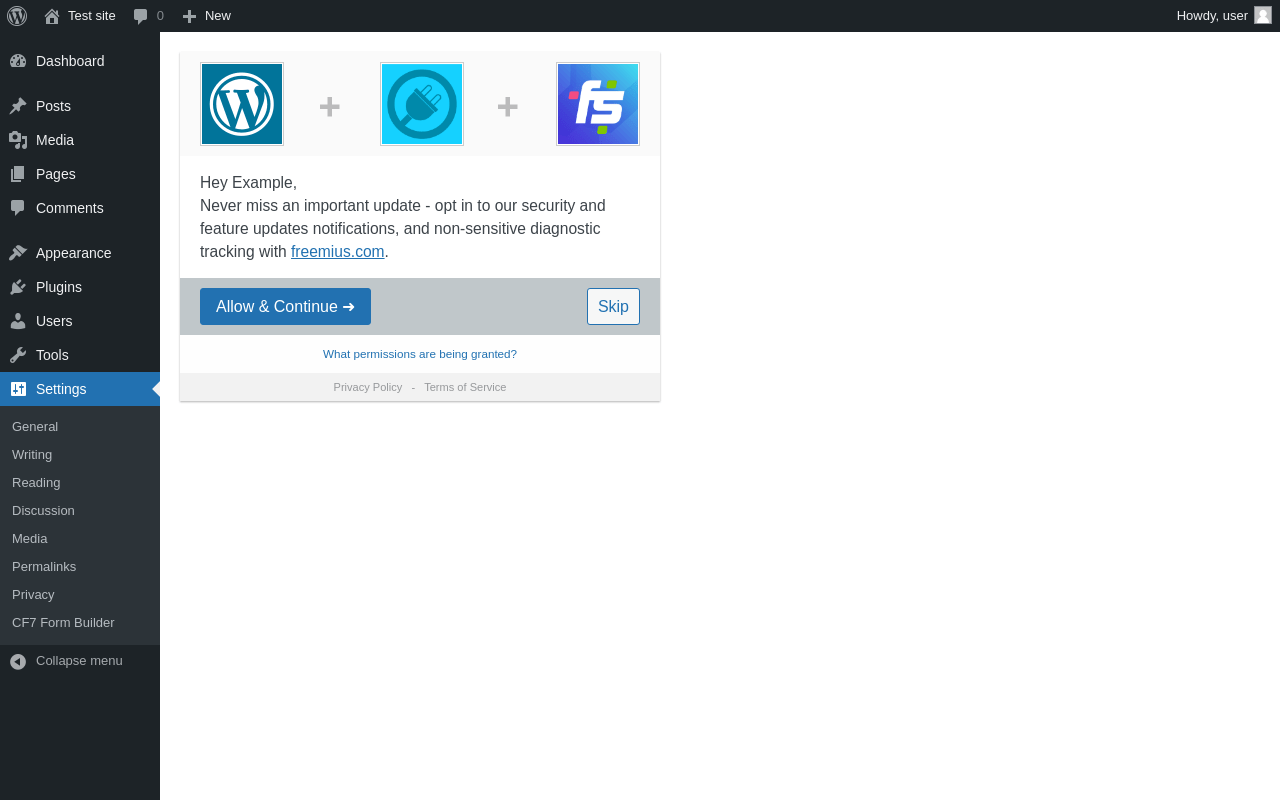Screen dimensions: 1280x800
Task: Visit the Test site link text
Action: [x=92, y=15]
